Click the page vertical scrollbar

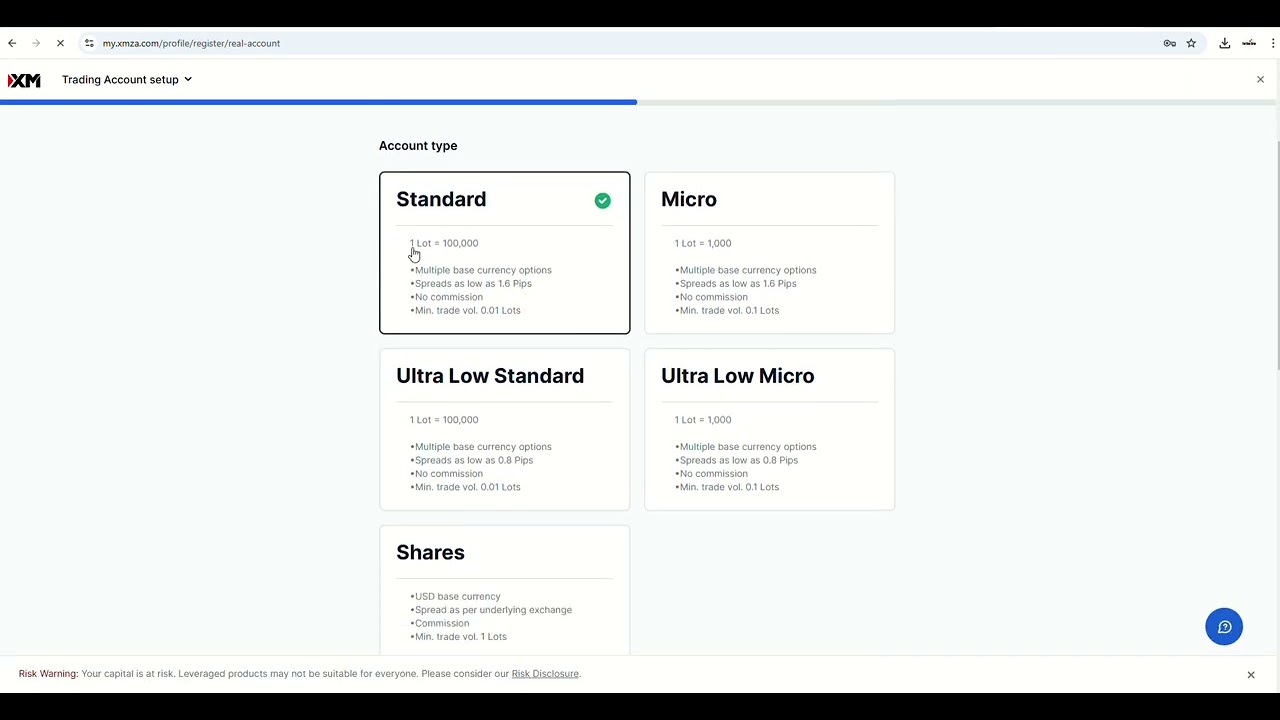pyautogui.click(x=1277, y=255)
